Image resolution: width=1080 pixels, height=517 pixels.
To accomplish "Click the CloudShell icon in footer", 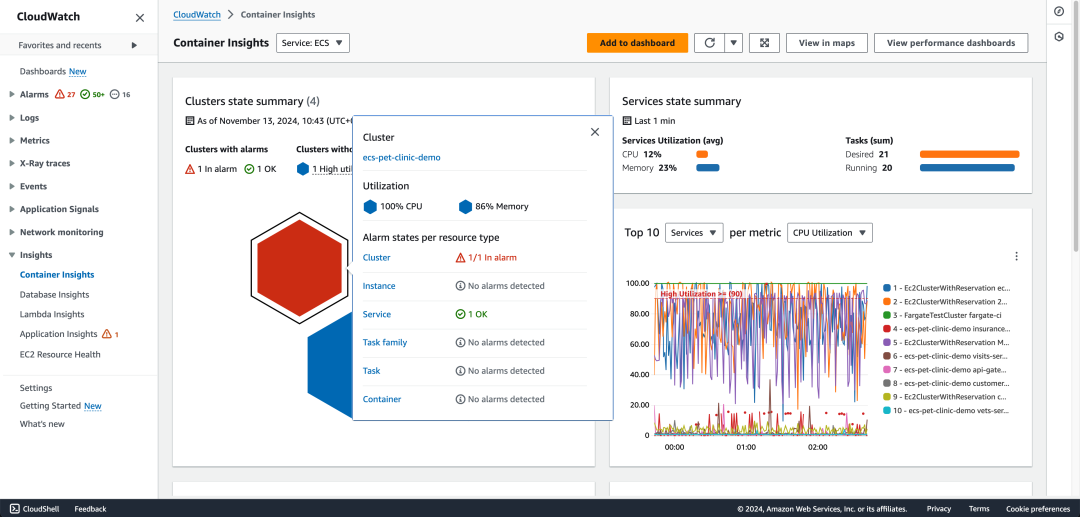I will coord(14,509).
